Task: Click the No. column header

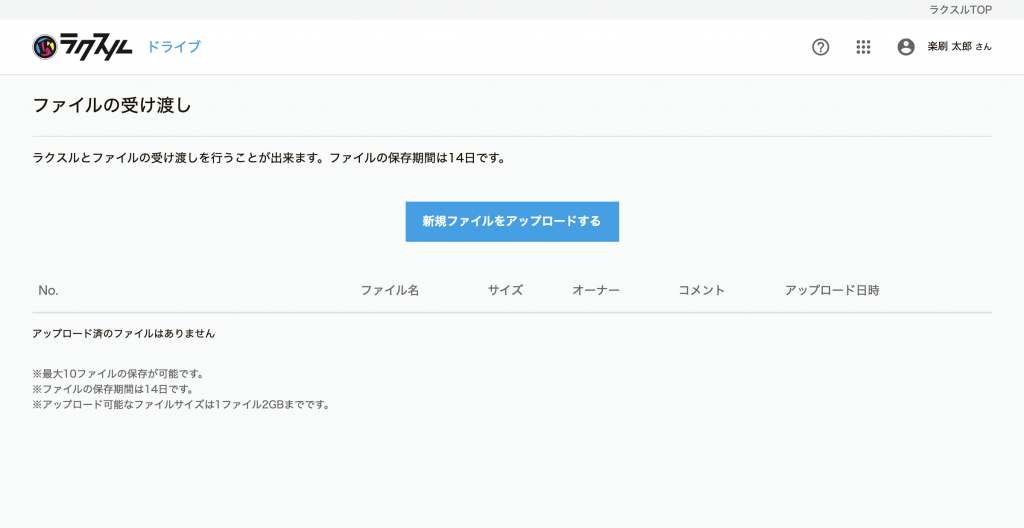Action: pos(48,290)
